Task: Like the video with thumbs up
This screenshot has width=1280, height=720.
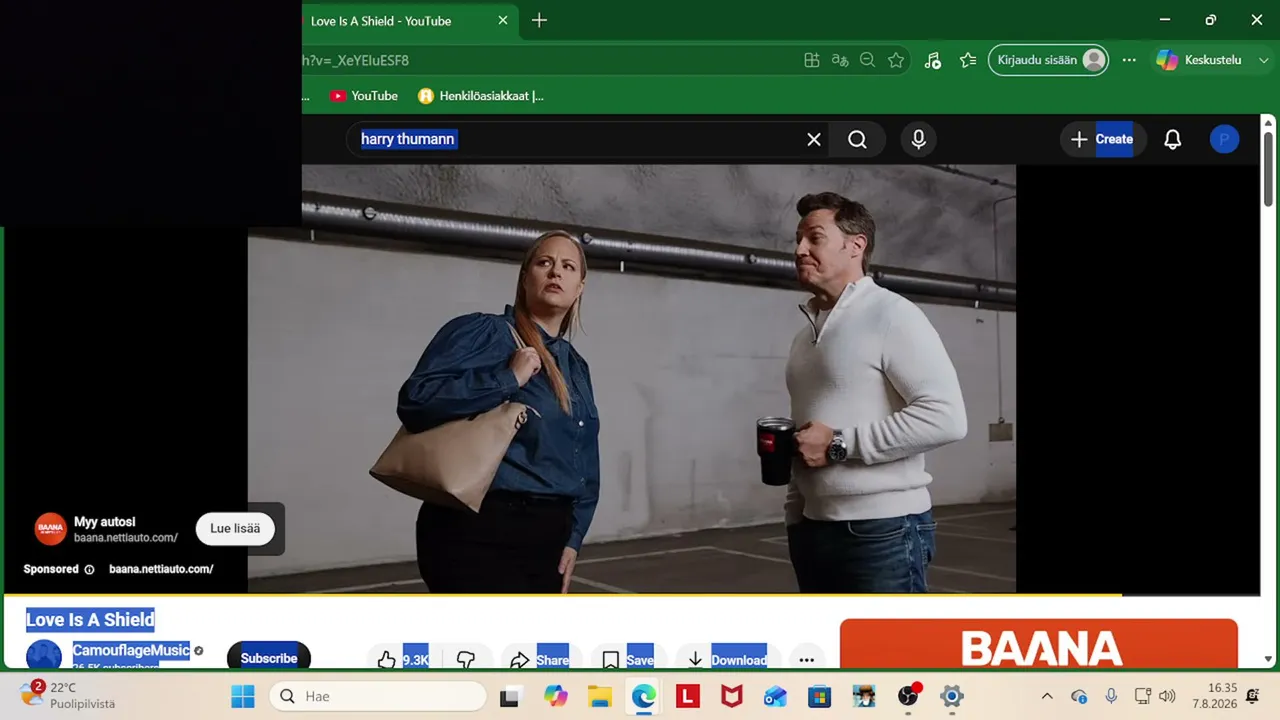Action: (x=403, y=659)
